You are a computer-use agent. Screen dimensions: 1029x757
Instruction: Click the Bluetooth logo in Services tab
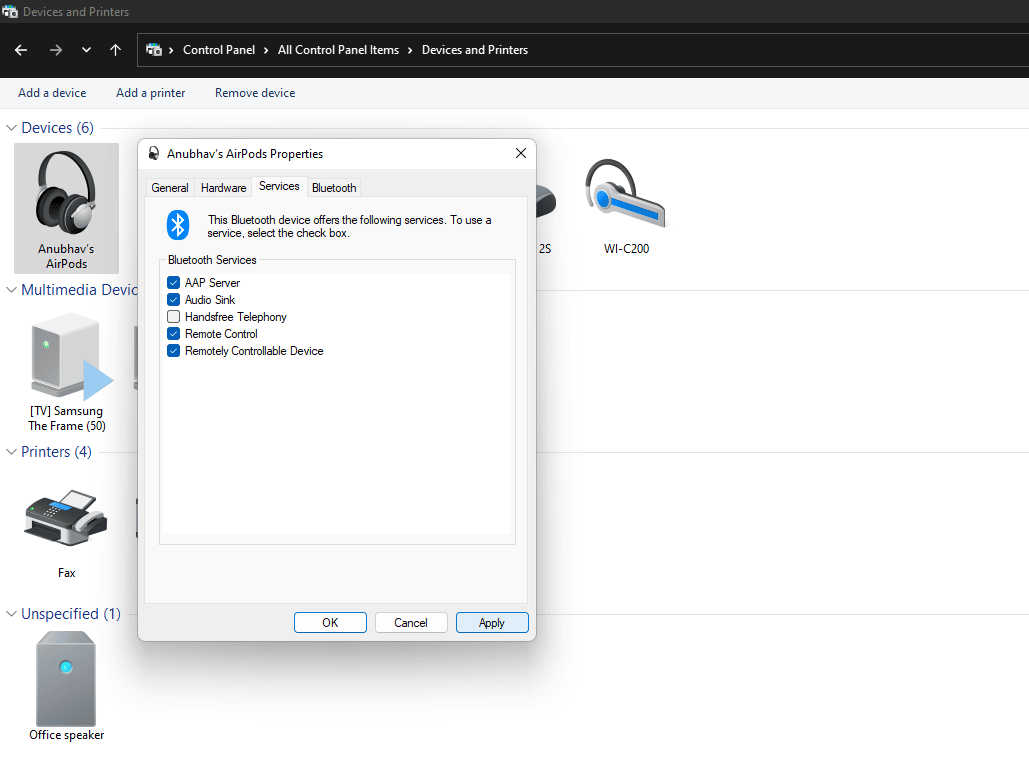coord(178,225)
